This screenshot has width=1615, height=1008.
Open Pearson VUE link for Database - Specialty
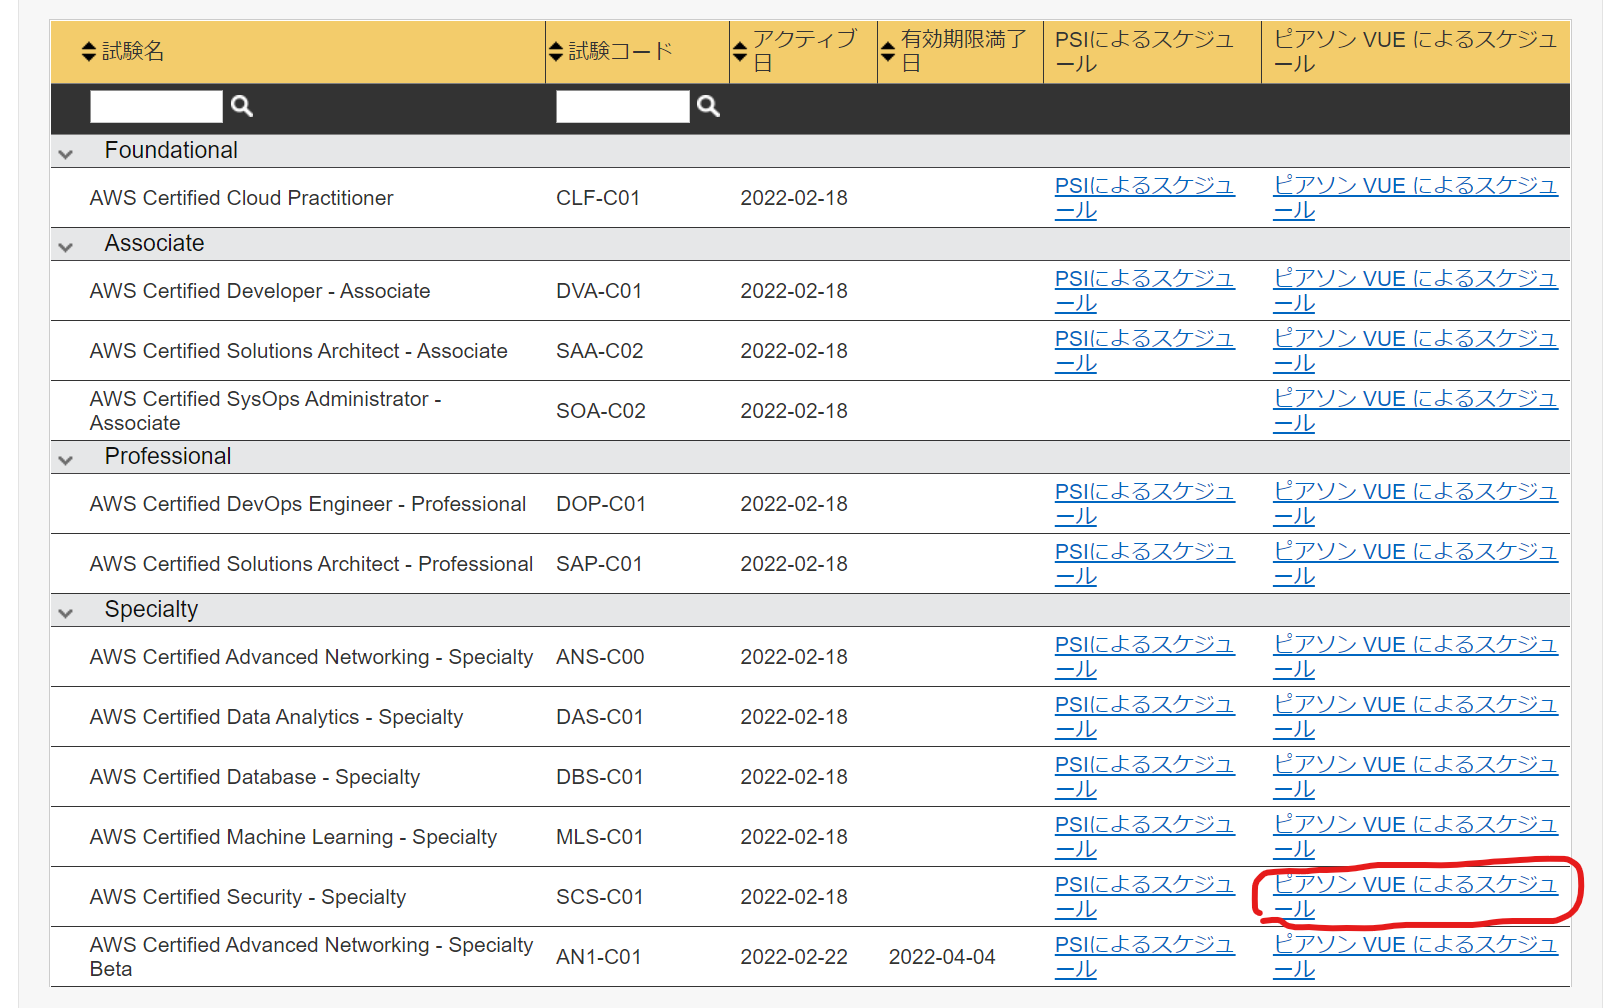pos(1416,777)
